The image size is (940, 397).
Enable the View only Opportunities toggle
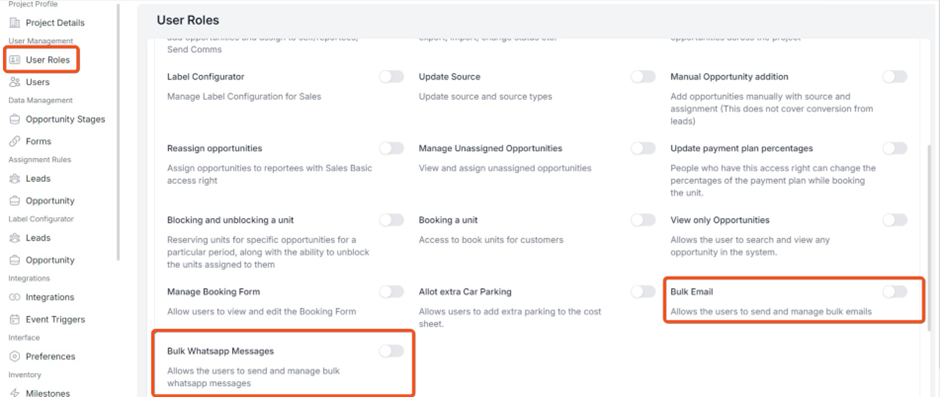(x=894, y=220)
